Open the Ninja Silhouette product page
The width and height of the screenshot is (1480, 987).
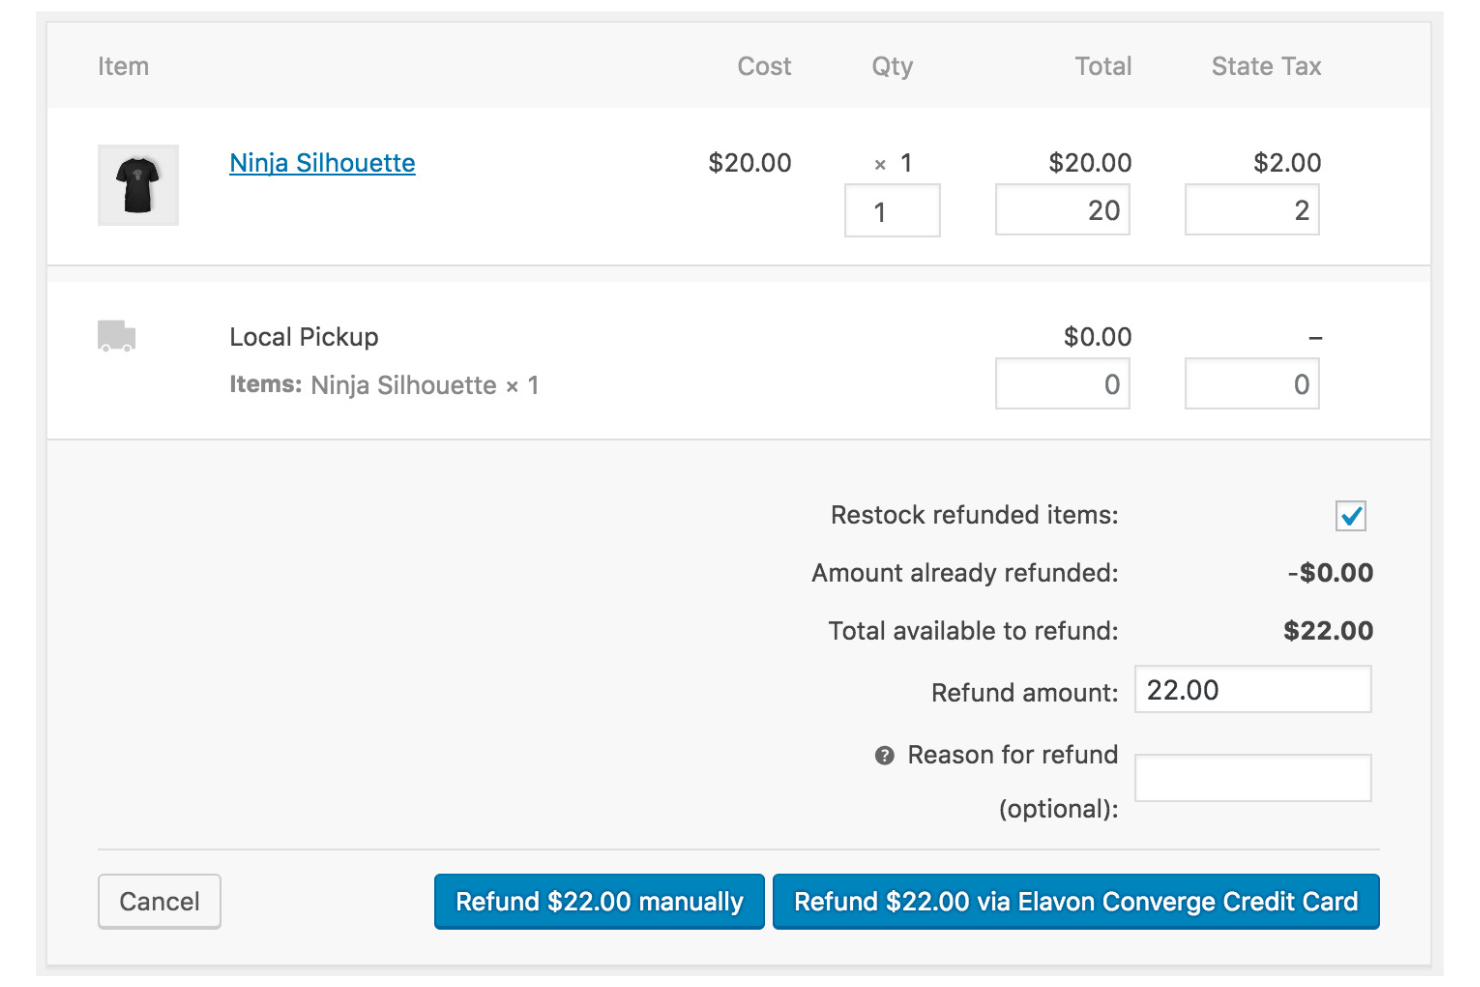pos(322,162)
